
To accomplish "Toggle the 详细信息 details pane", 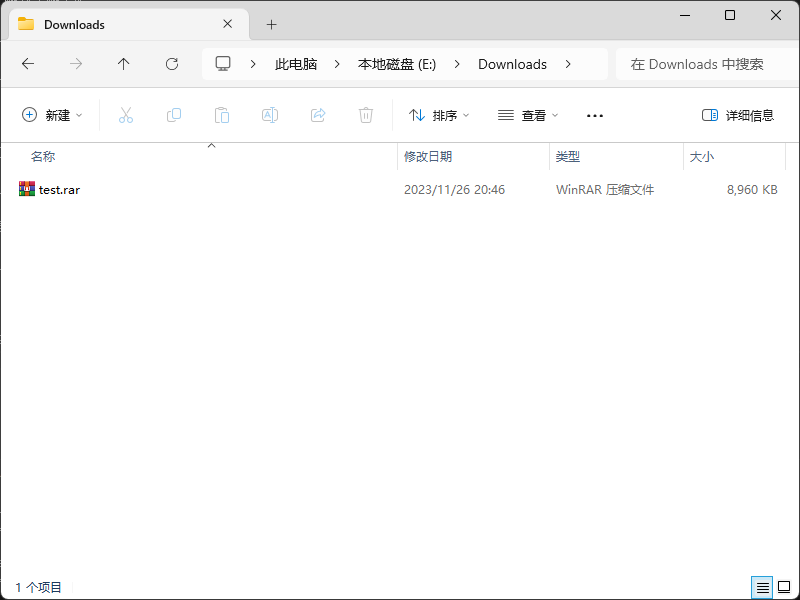I will point(737,115).
